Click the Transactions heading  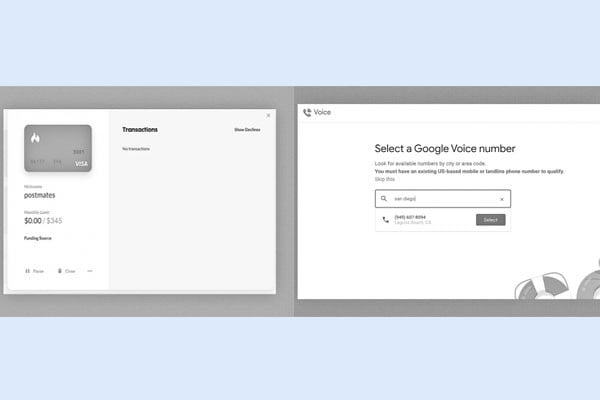pyautogui.click(x=140, y=130)
